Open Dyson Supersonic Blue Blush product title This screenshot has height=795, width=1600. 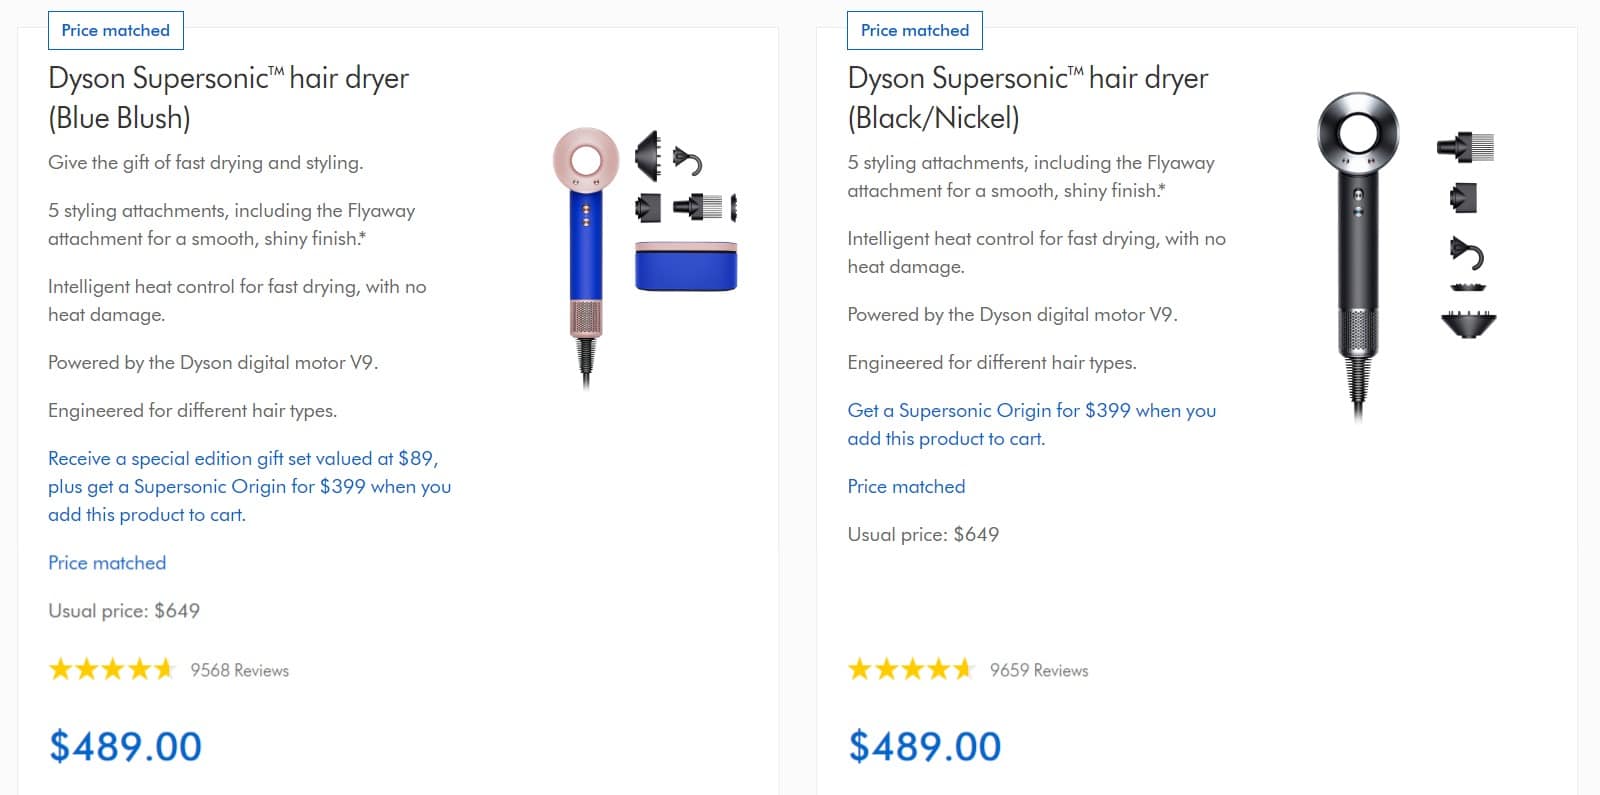[228, 98]
